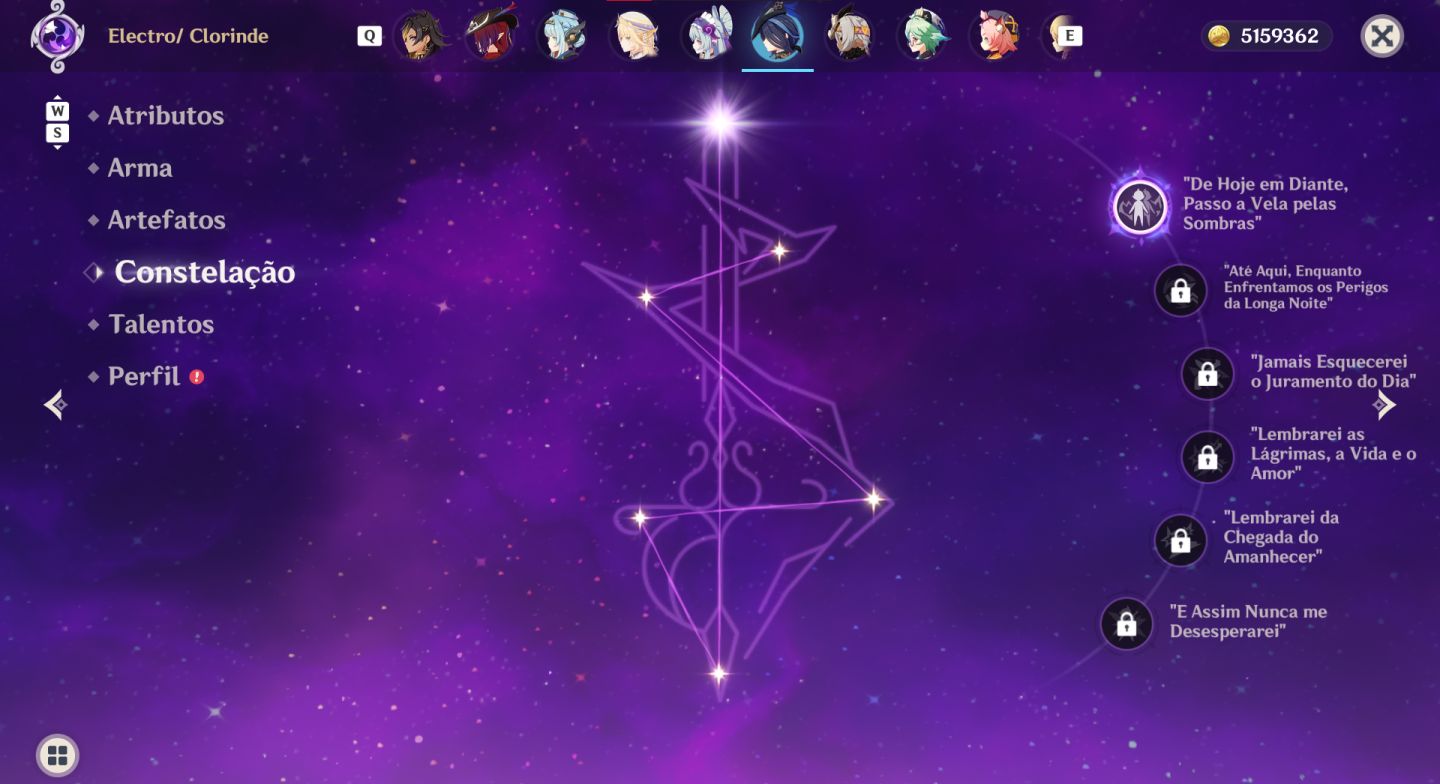This screenshot has height=784, width=1440.
Task: Click the "Electro/ Clorinde" character title
Action: pyautogui.click(x=188, y=36)
